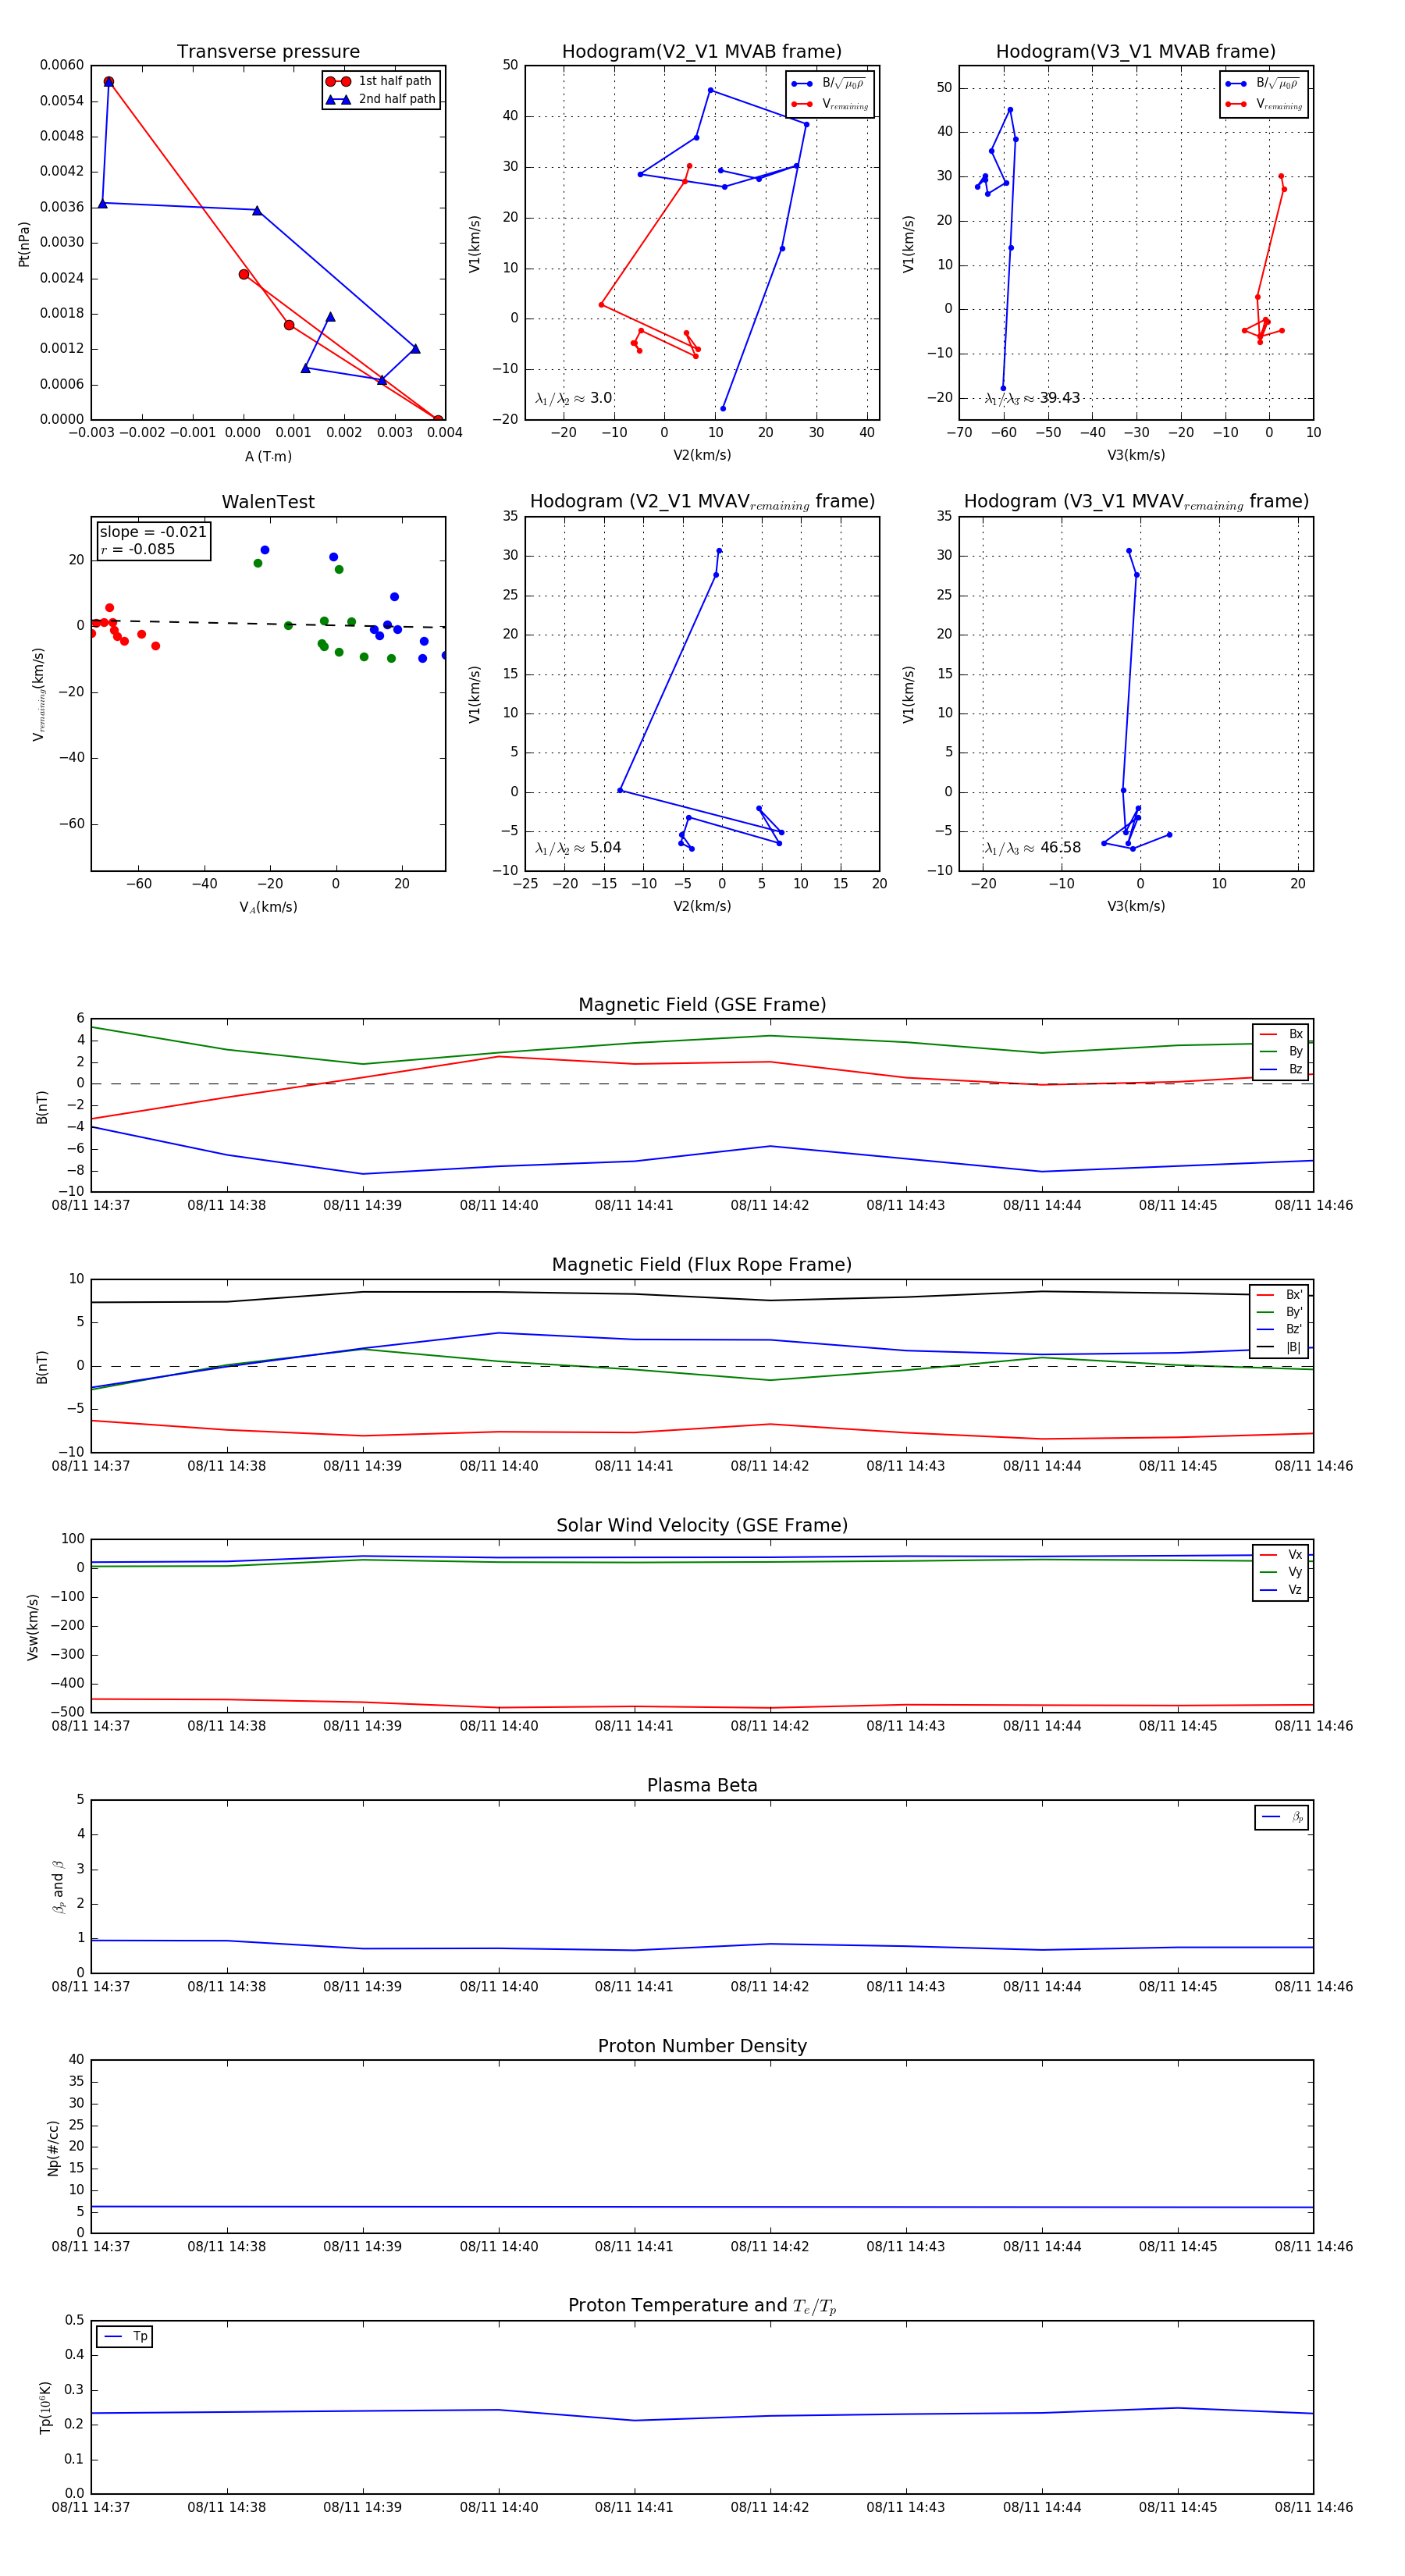Screen dimensions: 1405x2576
Task: Select the 'Magnetic Field (GSE Frame)' title
Action: coord(702,1005)
